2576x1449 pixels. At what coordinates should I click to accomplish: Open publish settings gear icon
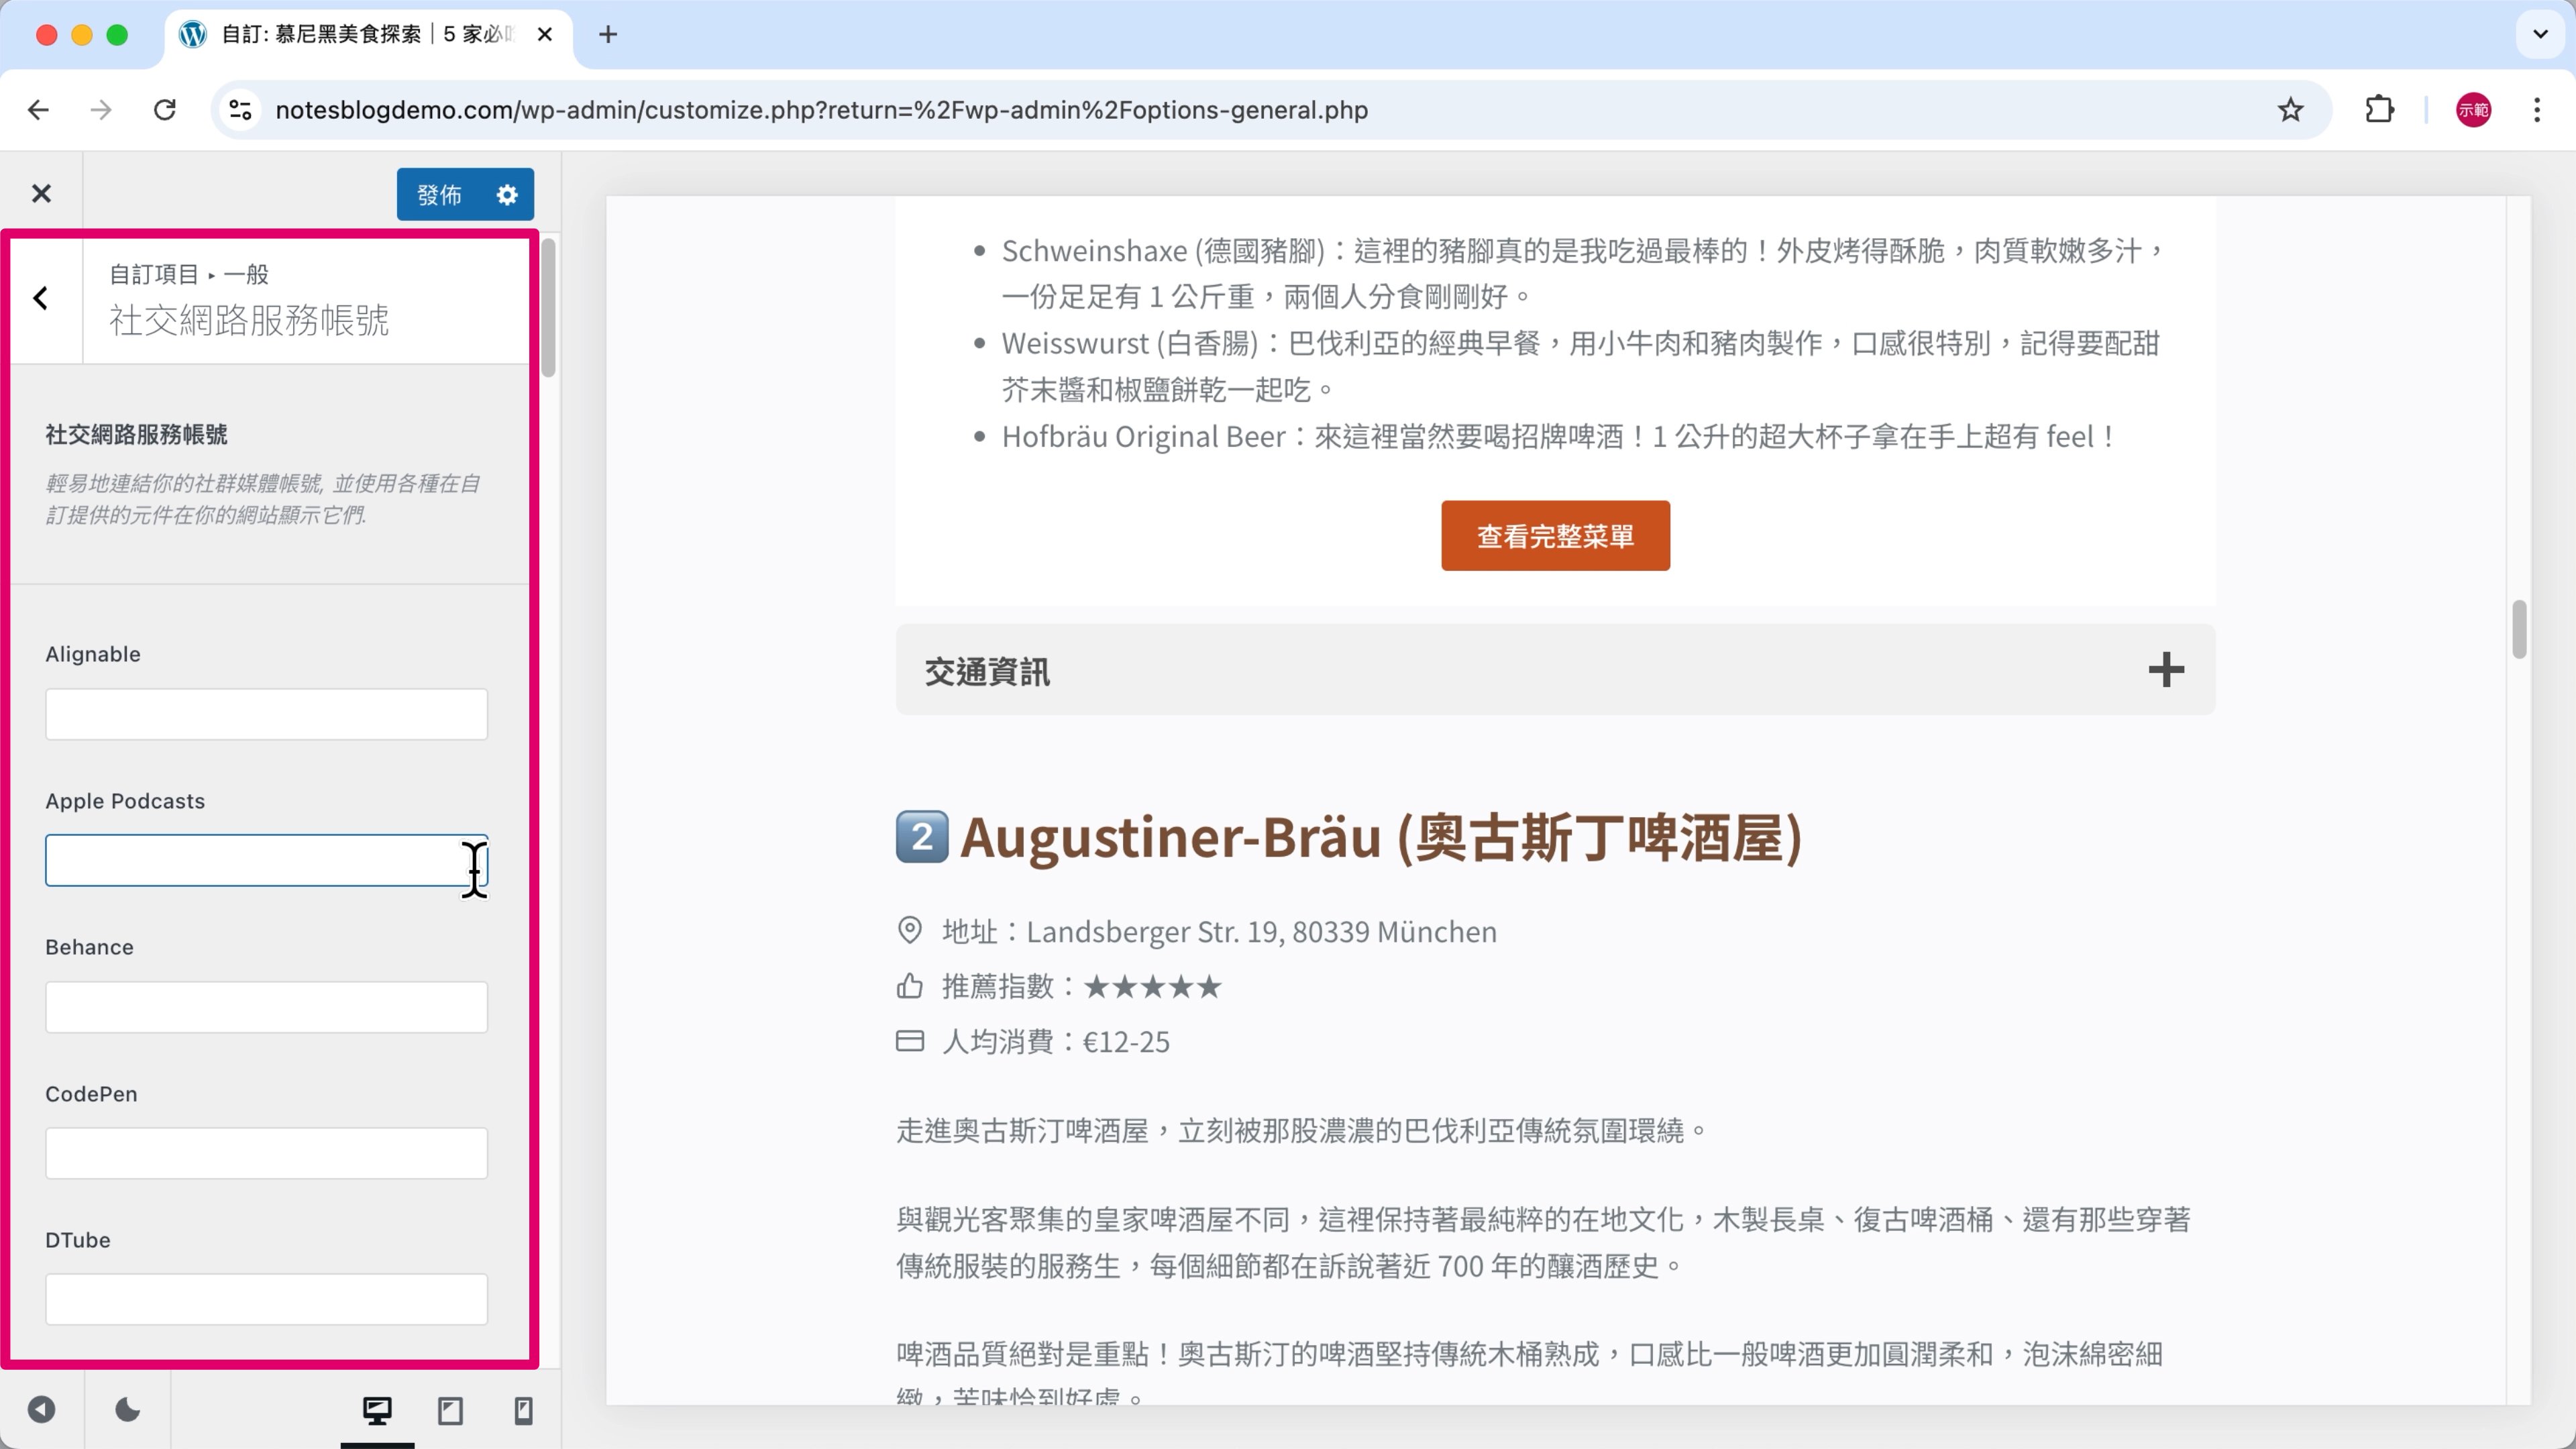(507, 194)
